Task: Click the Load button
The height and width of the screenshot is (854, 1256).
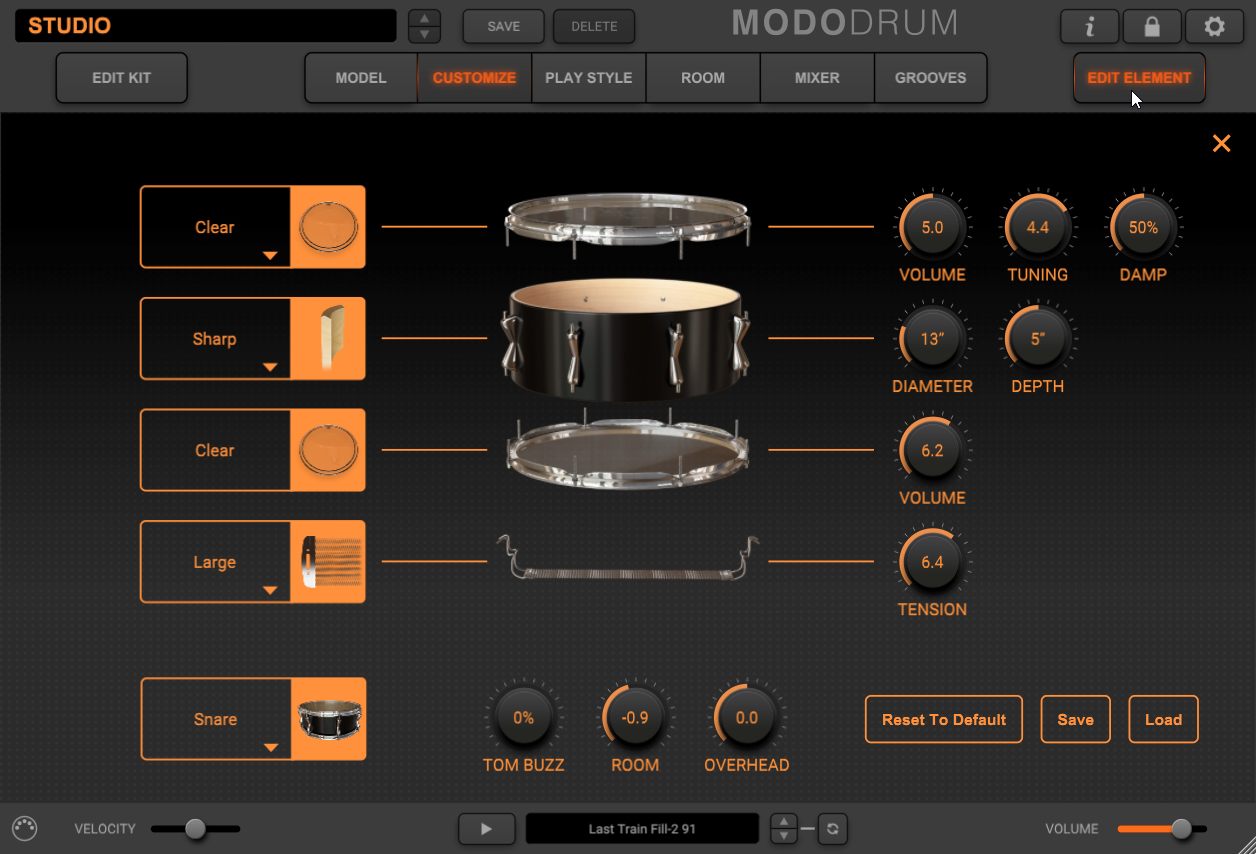Action: pyautogui.click(x=1163, y=719)
